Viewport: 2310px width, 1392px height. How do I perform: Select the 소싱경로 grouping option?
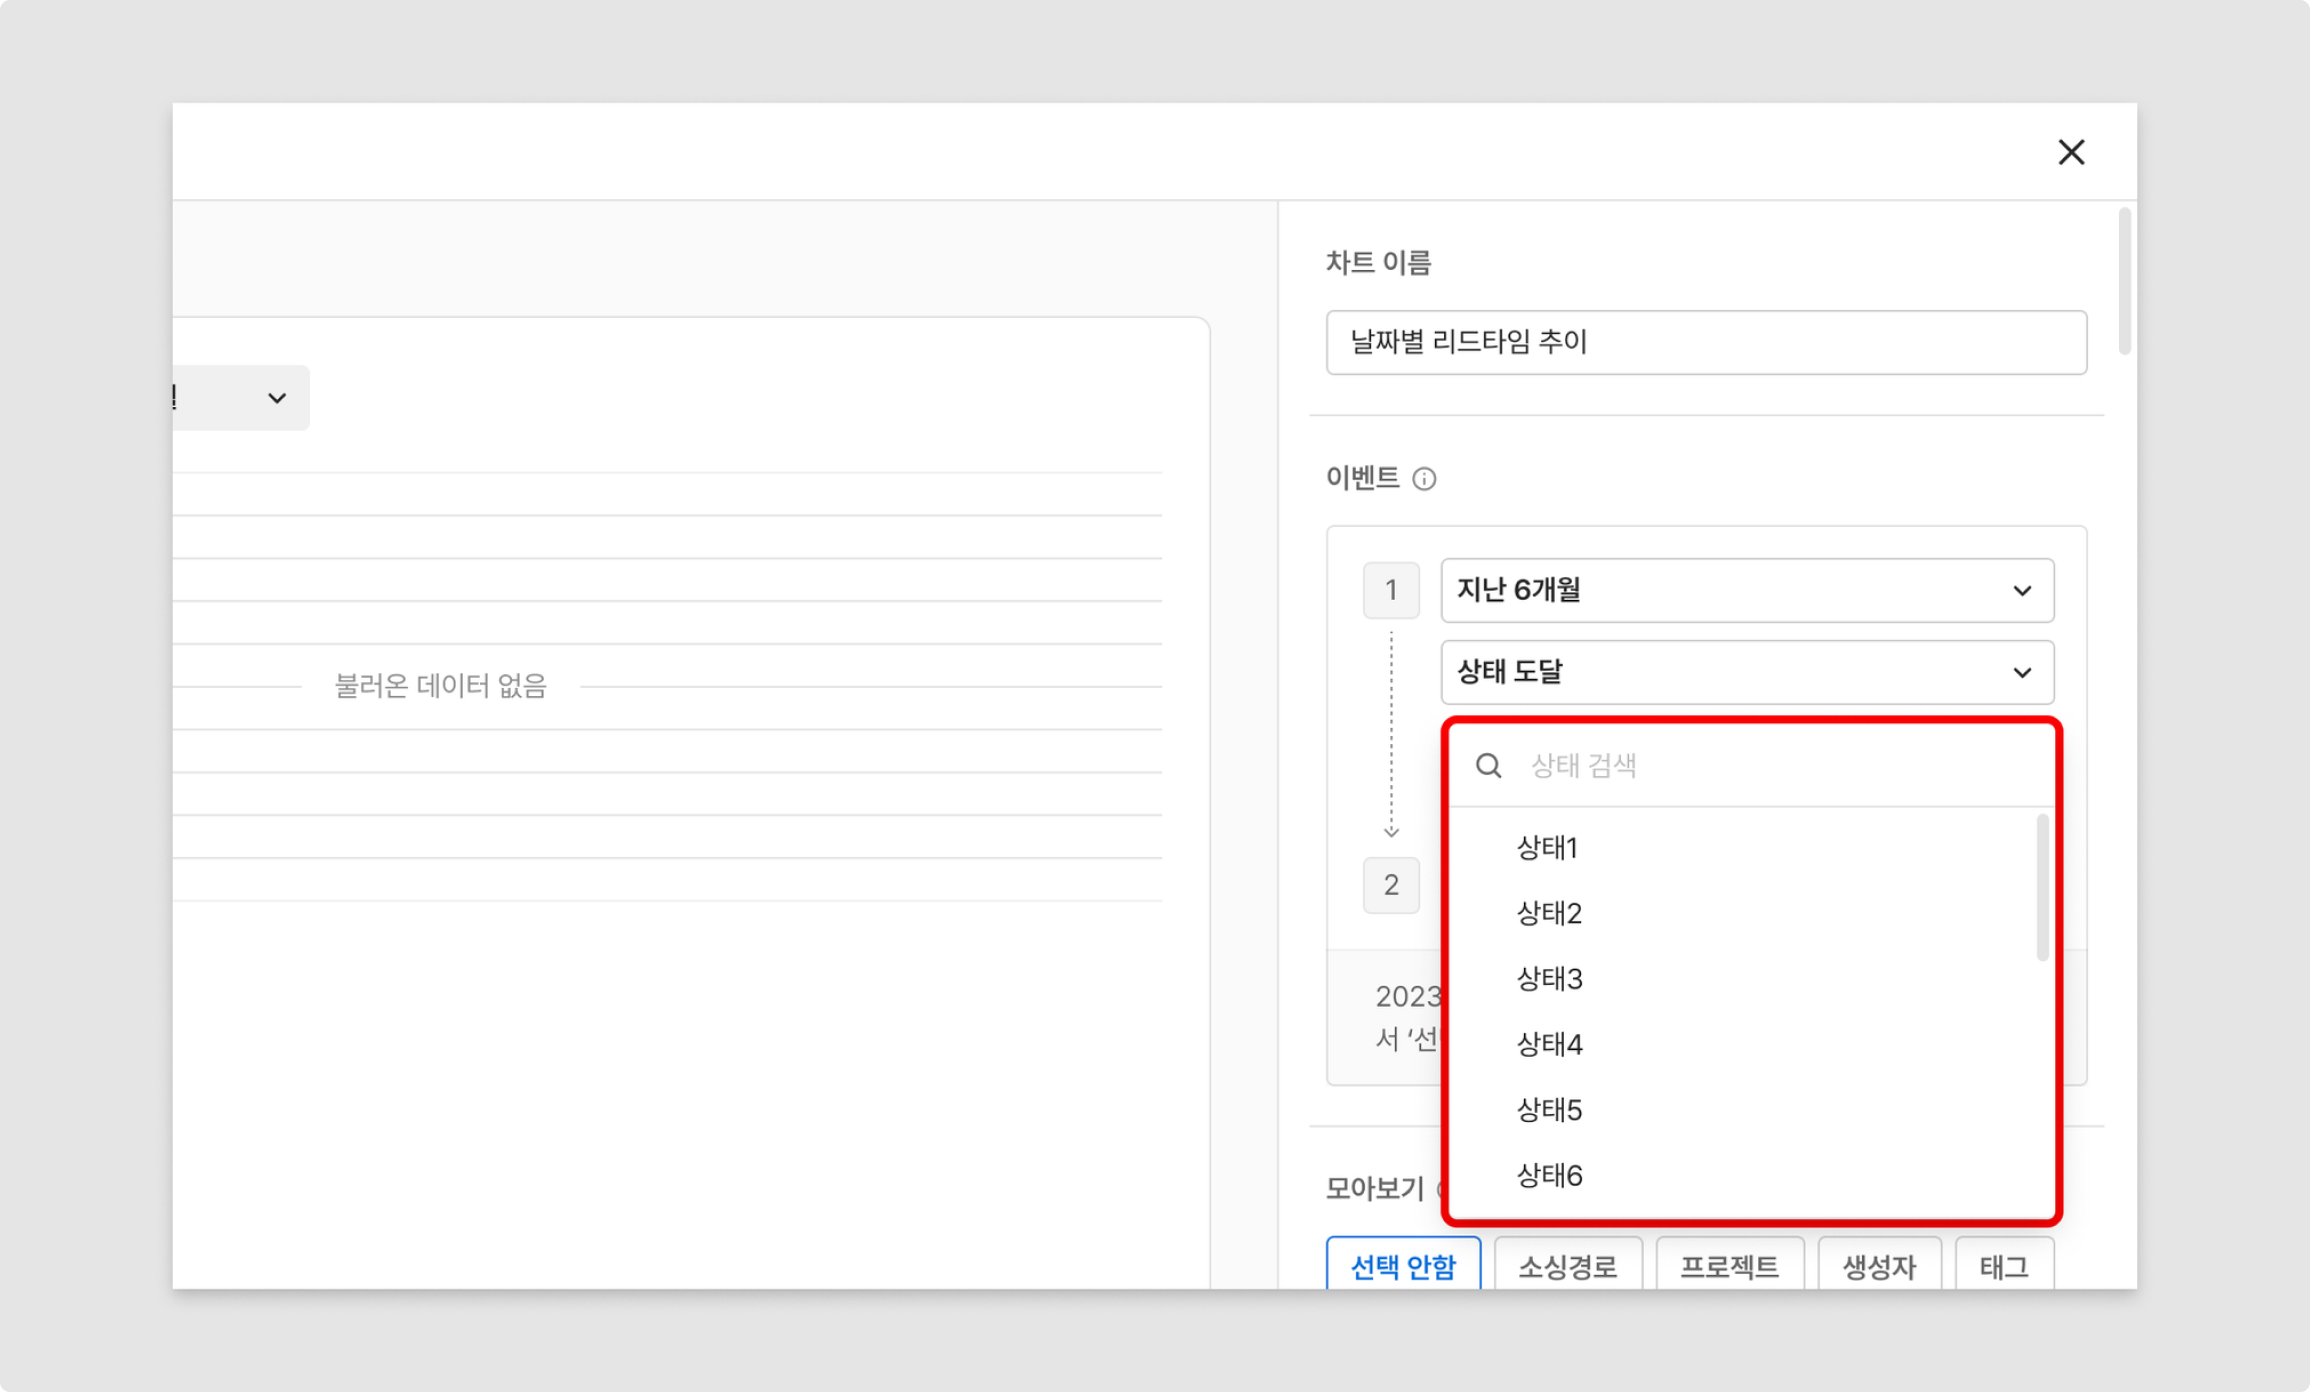point(1567,1265)
